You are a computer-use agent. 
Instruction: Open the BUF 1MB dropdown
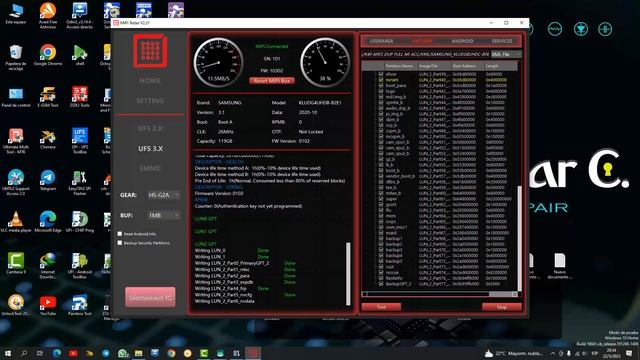(163, 215)
